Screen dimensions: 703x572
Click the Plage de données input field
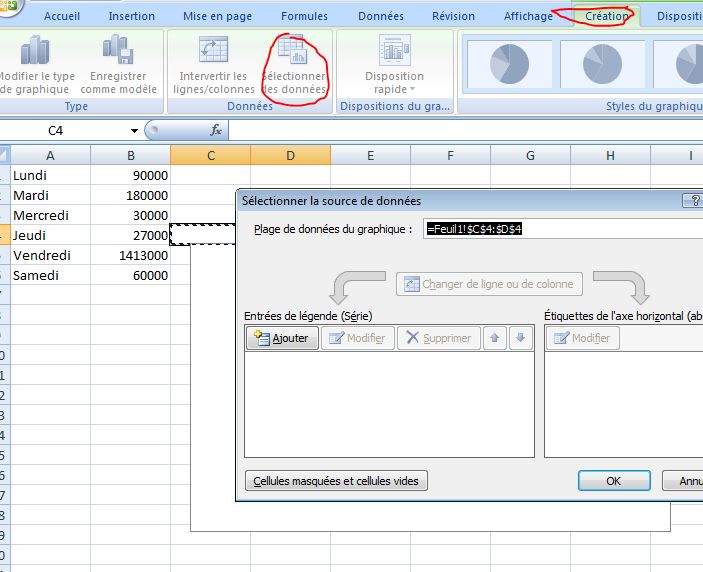point(562,229)
